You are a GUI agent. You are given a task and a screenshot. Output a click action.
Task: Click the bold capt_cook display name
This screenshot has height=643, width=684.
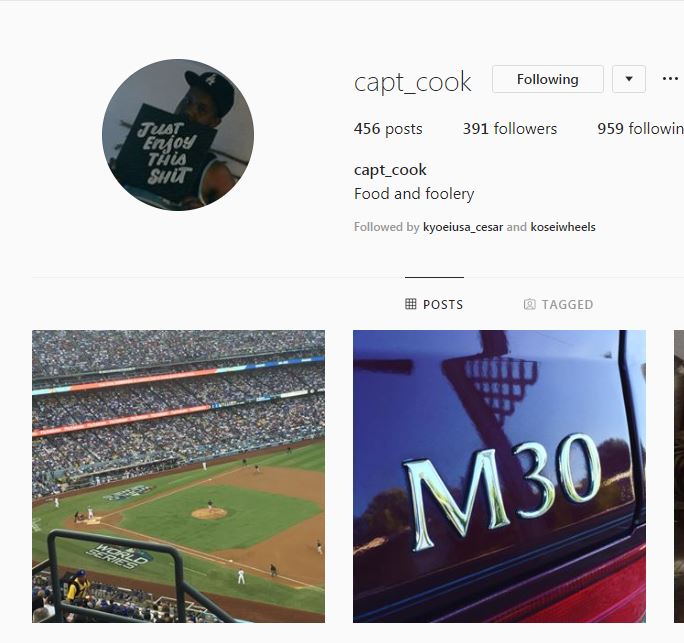pos(390,170)
